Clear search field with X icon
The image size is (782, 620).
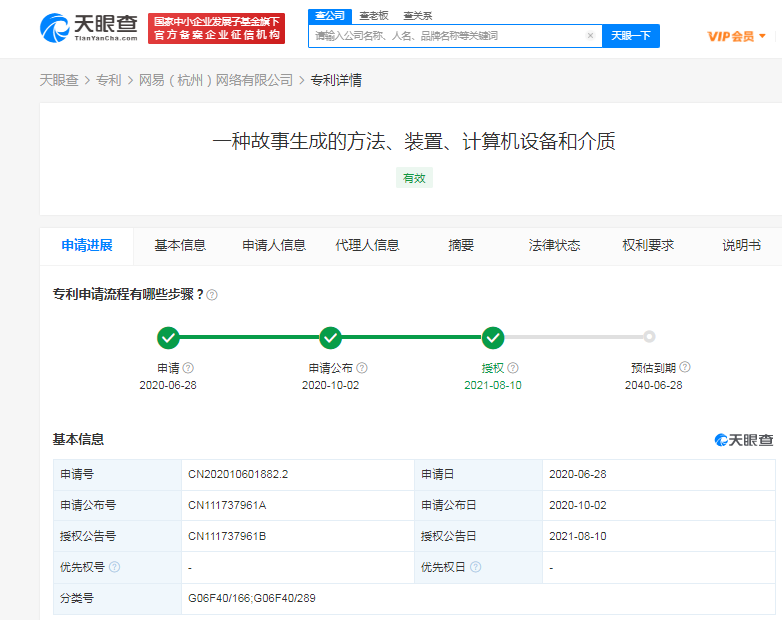point(590,36)
